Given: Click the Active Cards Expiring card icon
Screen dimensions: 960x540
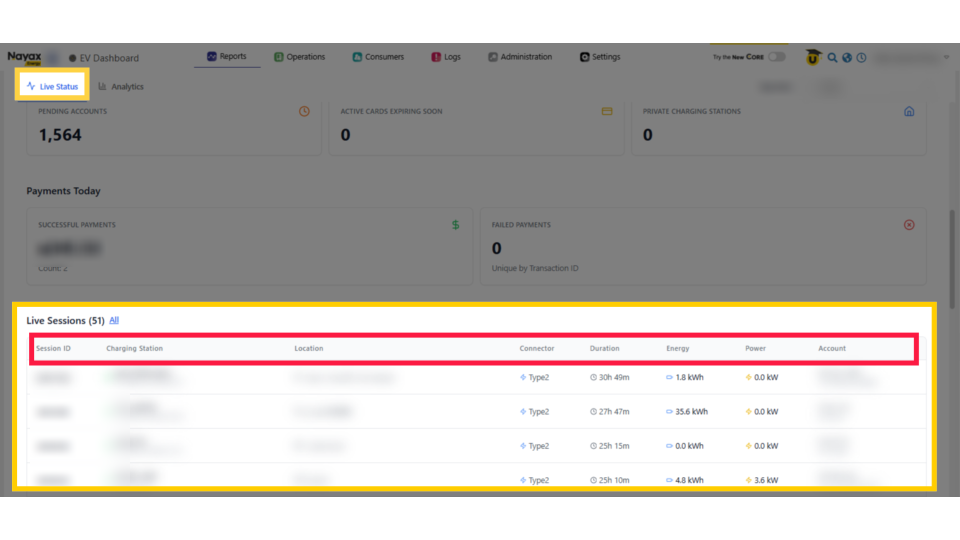Looking at the screenshot, I should pyautogui.click(x=607, y=111).
